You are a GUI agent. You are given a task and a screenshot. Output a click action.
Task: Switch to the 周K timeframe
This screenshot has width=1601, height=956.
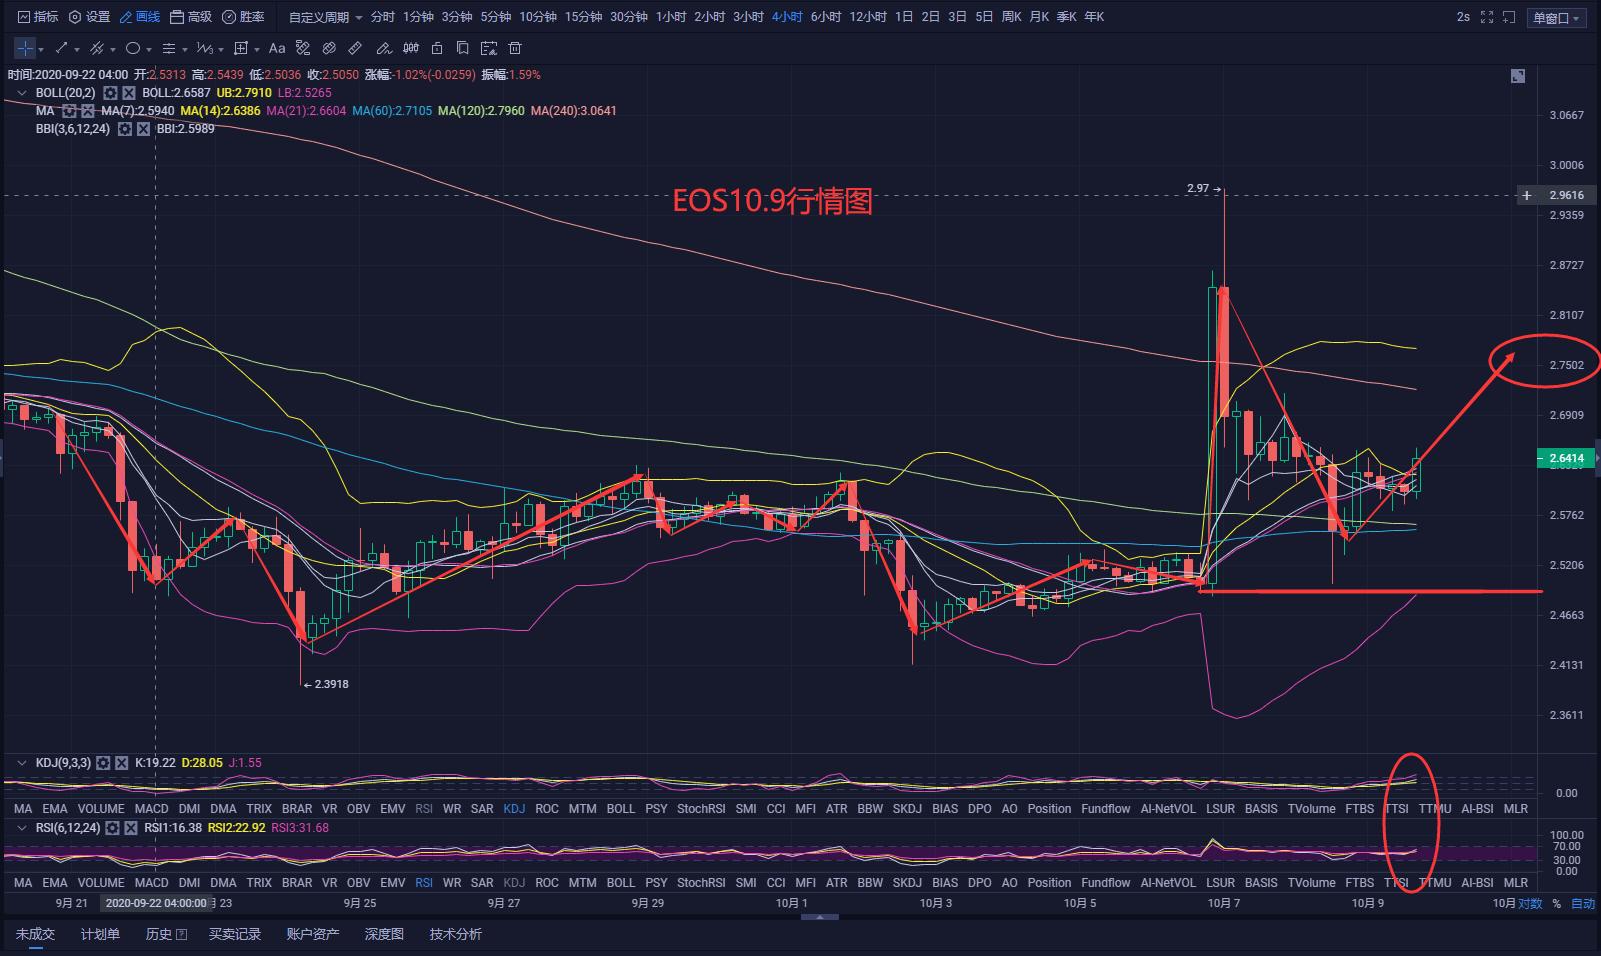[1011, 17]
